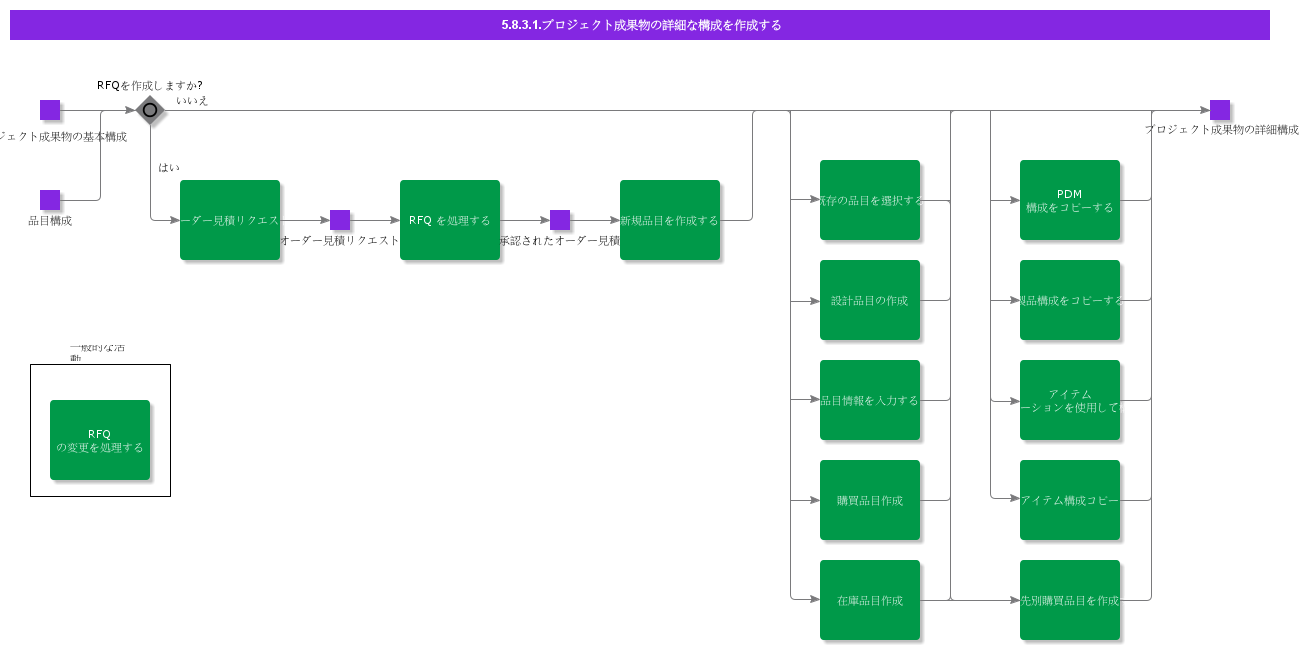Click the 品目構成 label text
Viewport: 1310px width, 650px height.
pyautogui.click(x=50, y=221)
